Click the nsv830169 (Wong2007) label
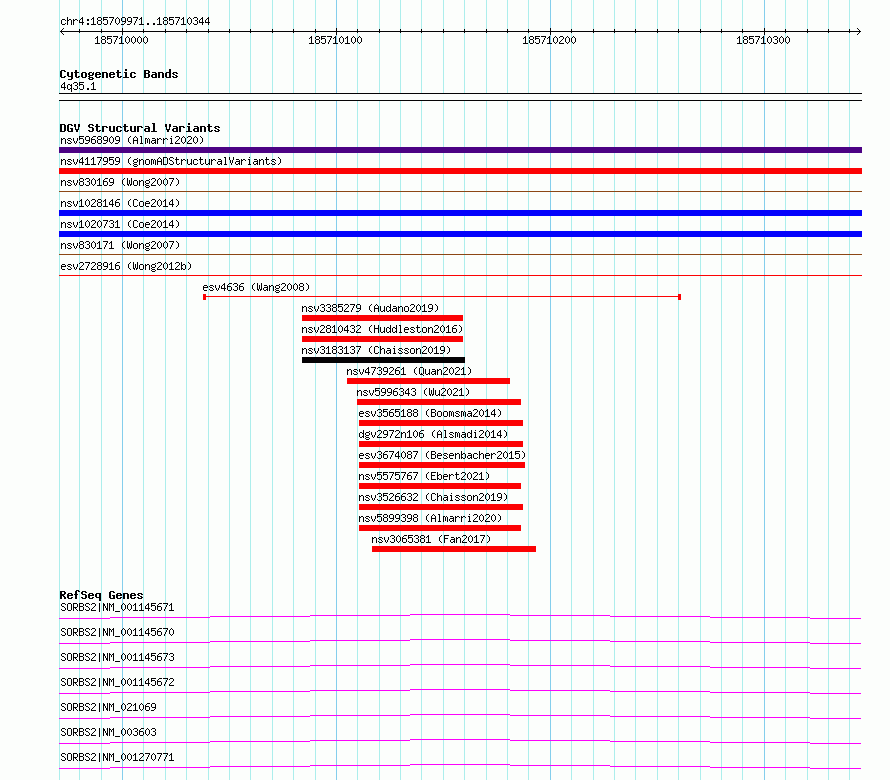The image size is (890, 780). (120, 182)
